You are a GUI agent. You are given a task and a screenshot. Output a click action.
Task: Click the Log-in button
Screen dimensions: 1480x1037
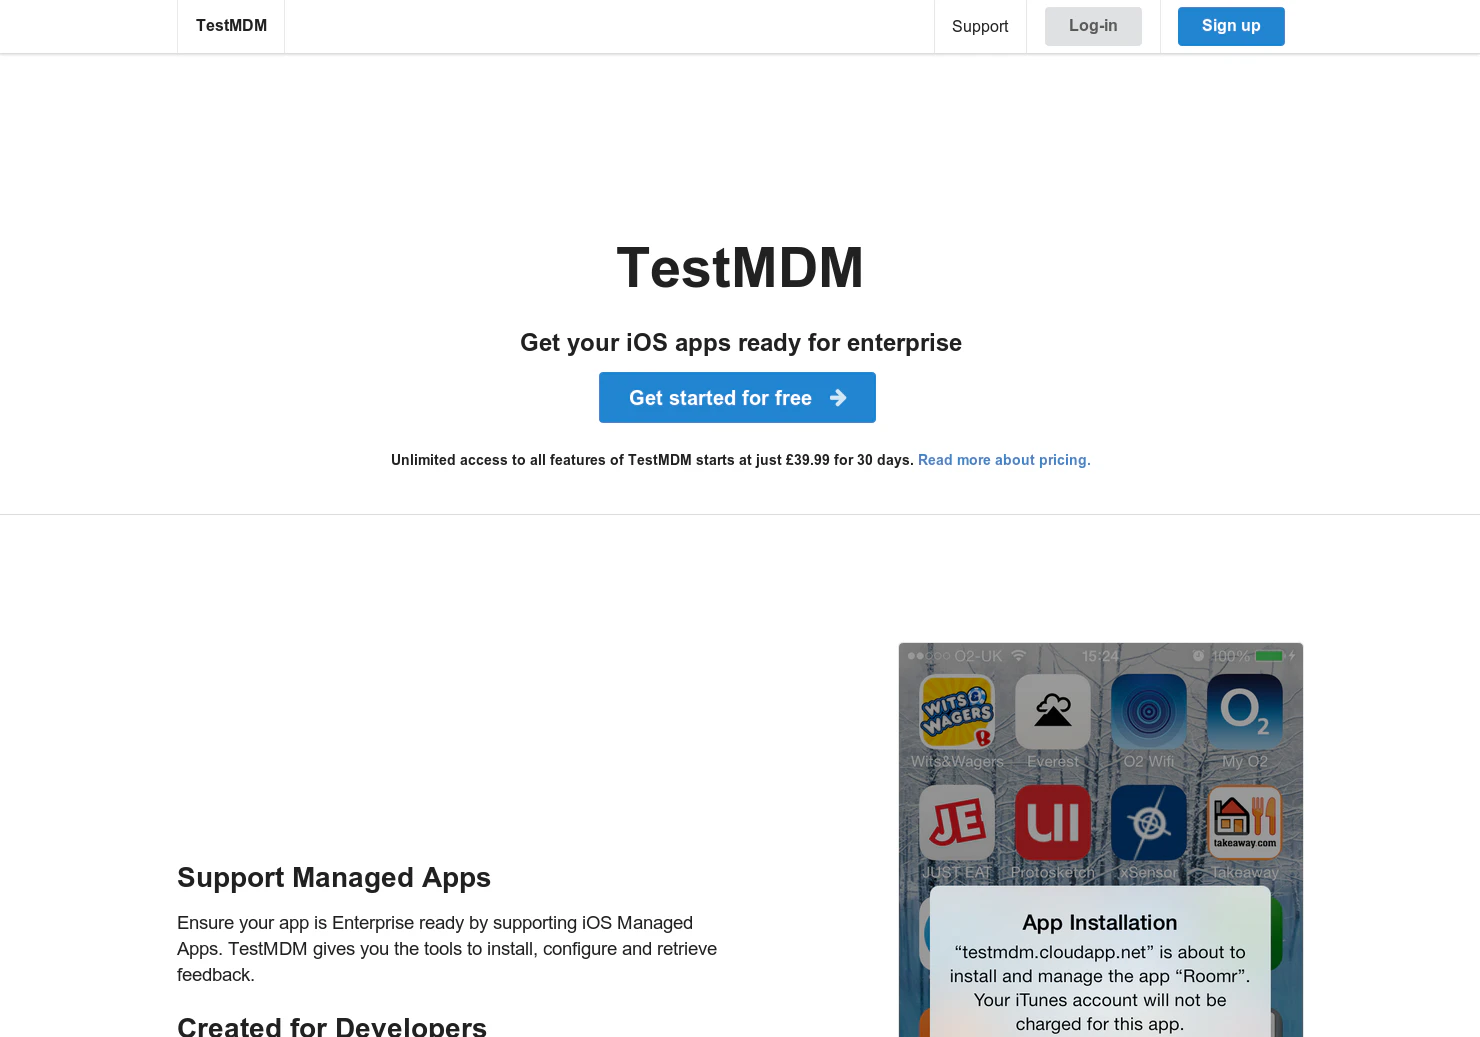click(x=1093, y=26)
